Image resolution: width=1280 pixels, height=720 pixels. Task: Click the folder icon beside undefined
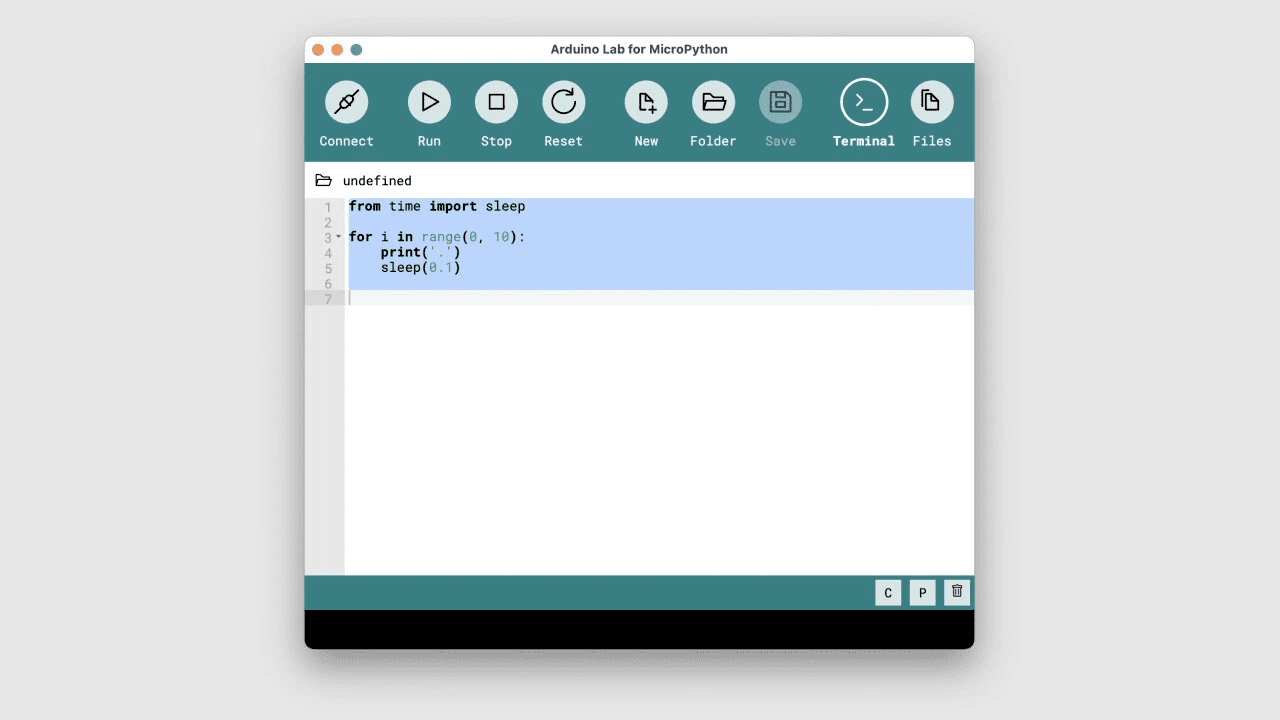[323, 180]
